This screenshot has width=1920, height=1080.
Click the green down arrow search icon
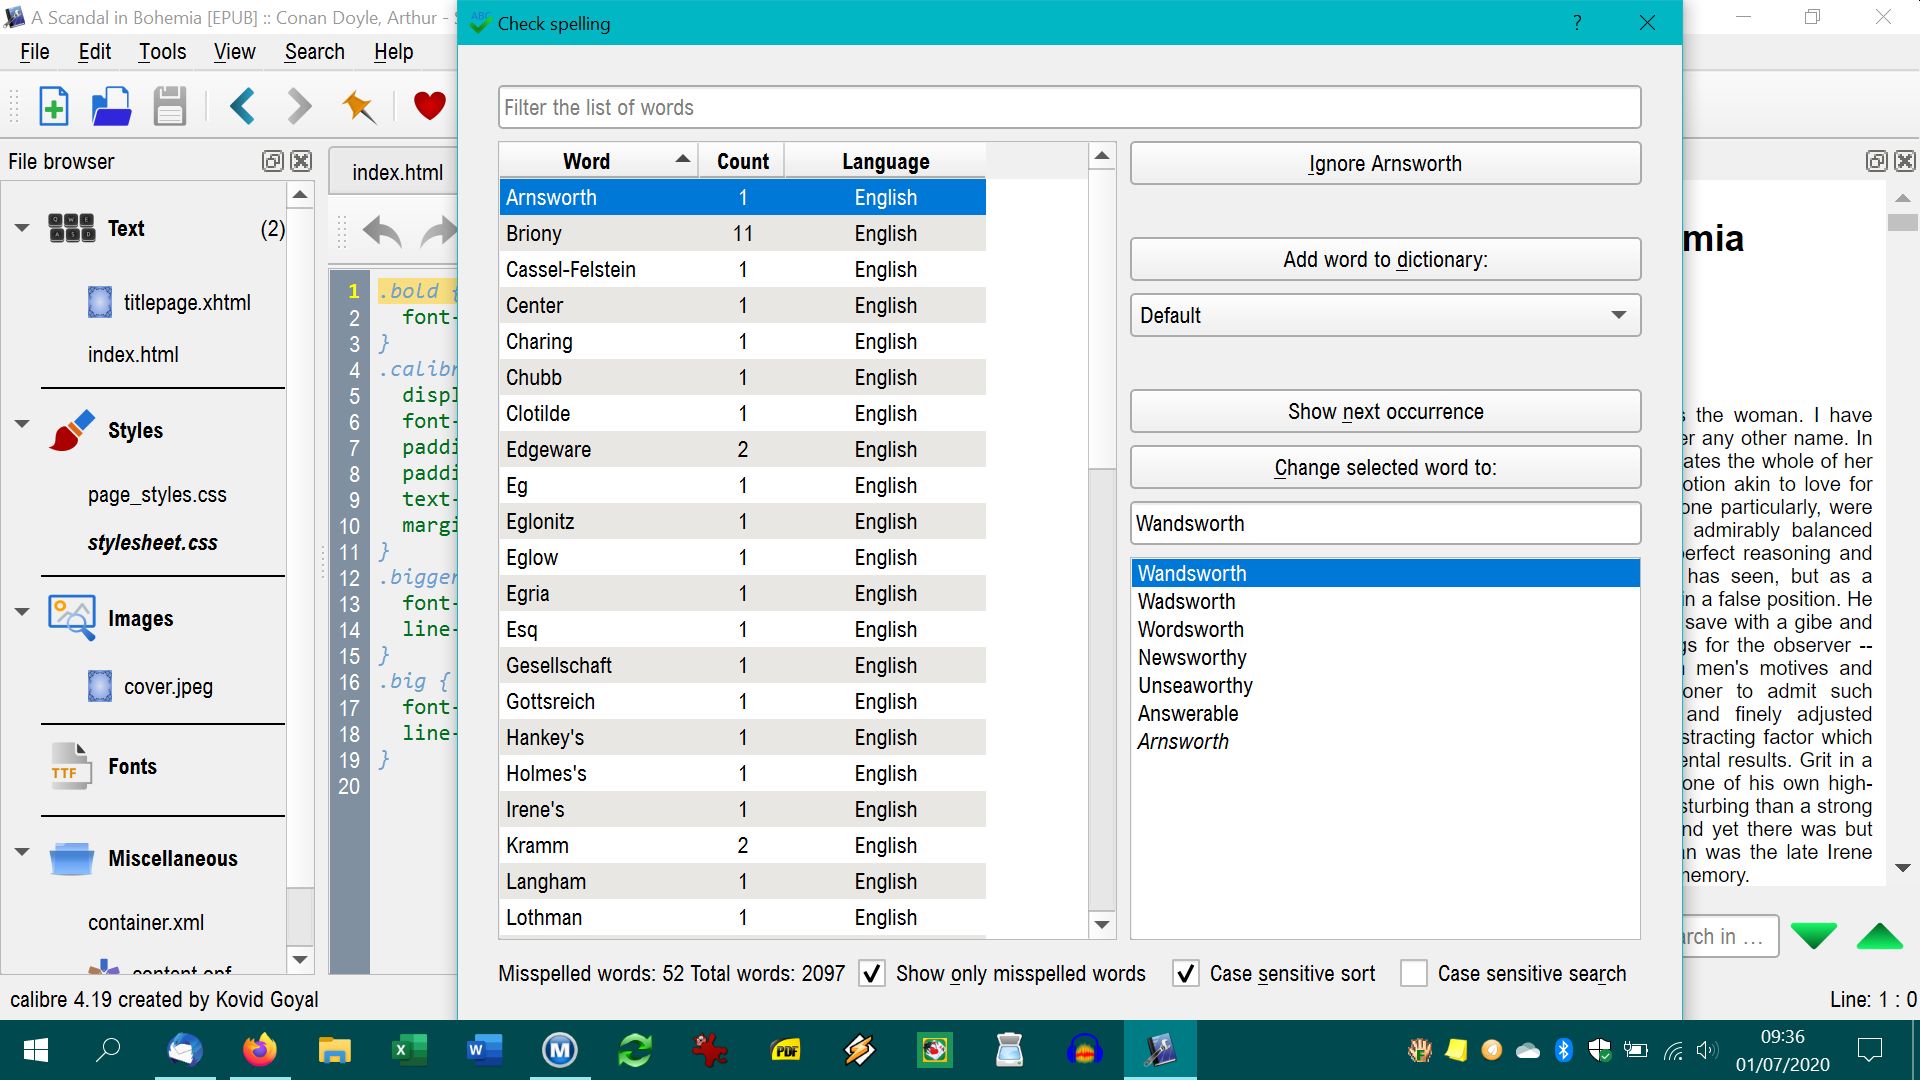pyautogui.click(x=1813, y=936)
